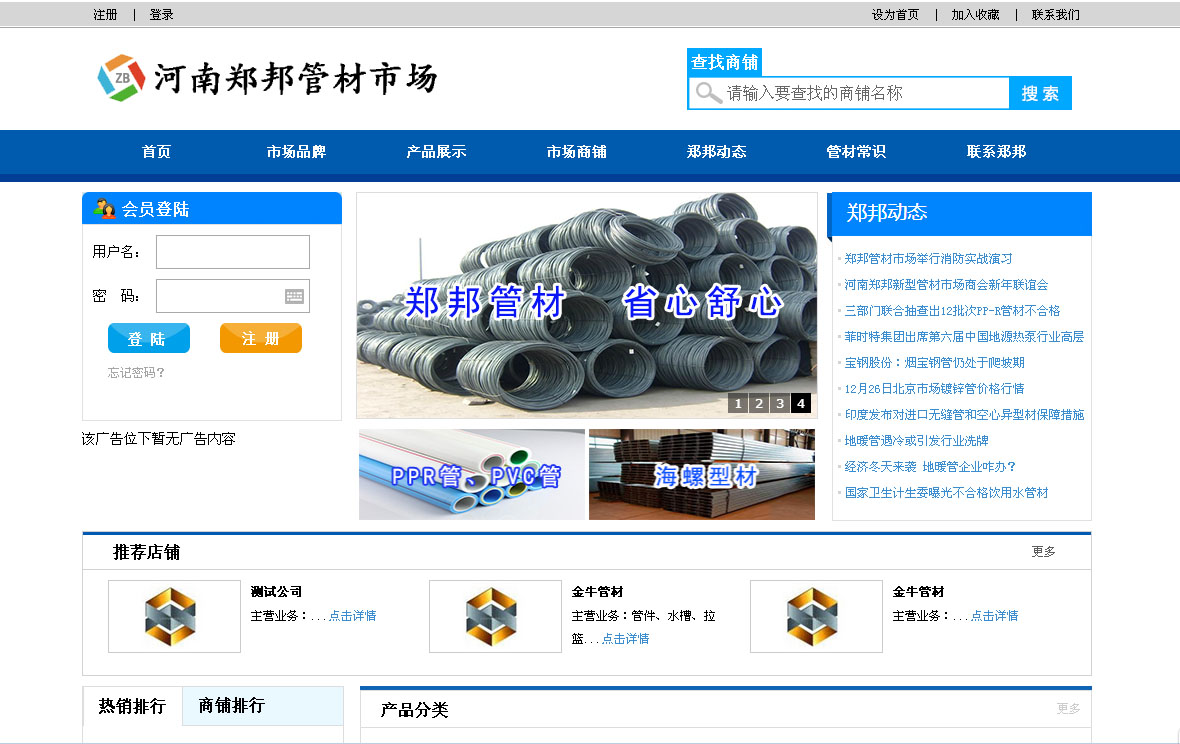The width and height of the screenshot is (1180, 744).
Task: Click the steel coil main banner image
Action: click(x=587, y=305)
